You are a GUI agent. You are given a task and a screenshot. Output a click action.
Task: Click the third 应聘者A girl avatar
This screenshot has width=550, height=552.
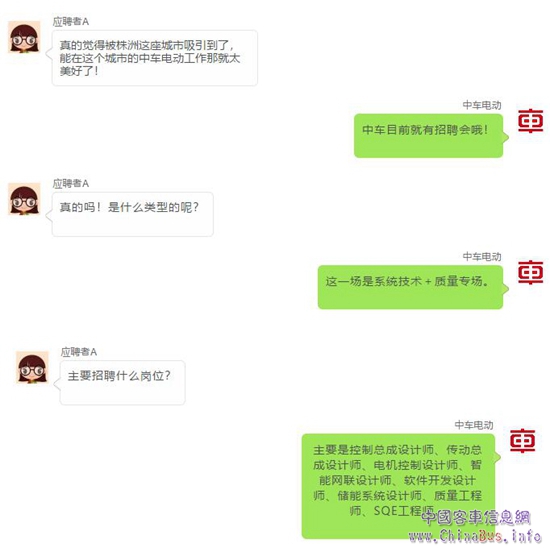(32, 367)
